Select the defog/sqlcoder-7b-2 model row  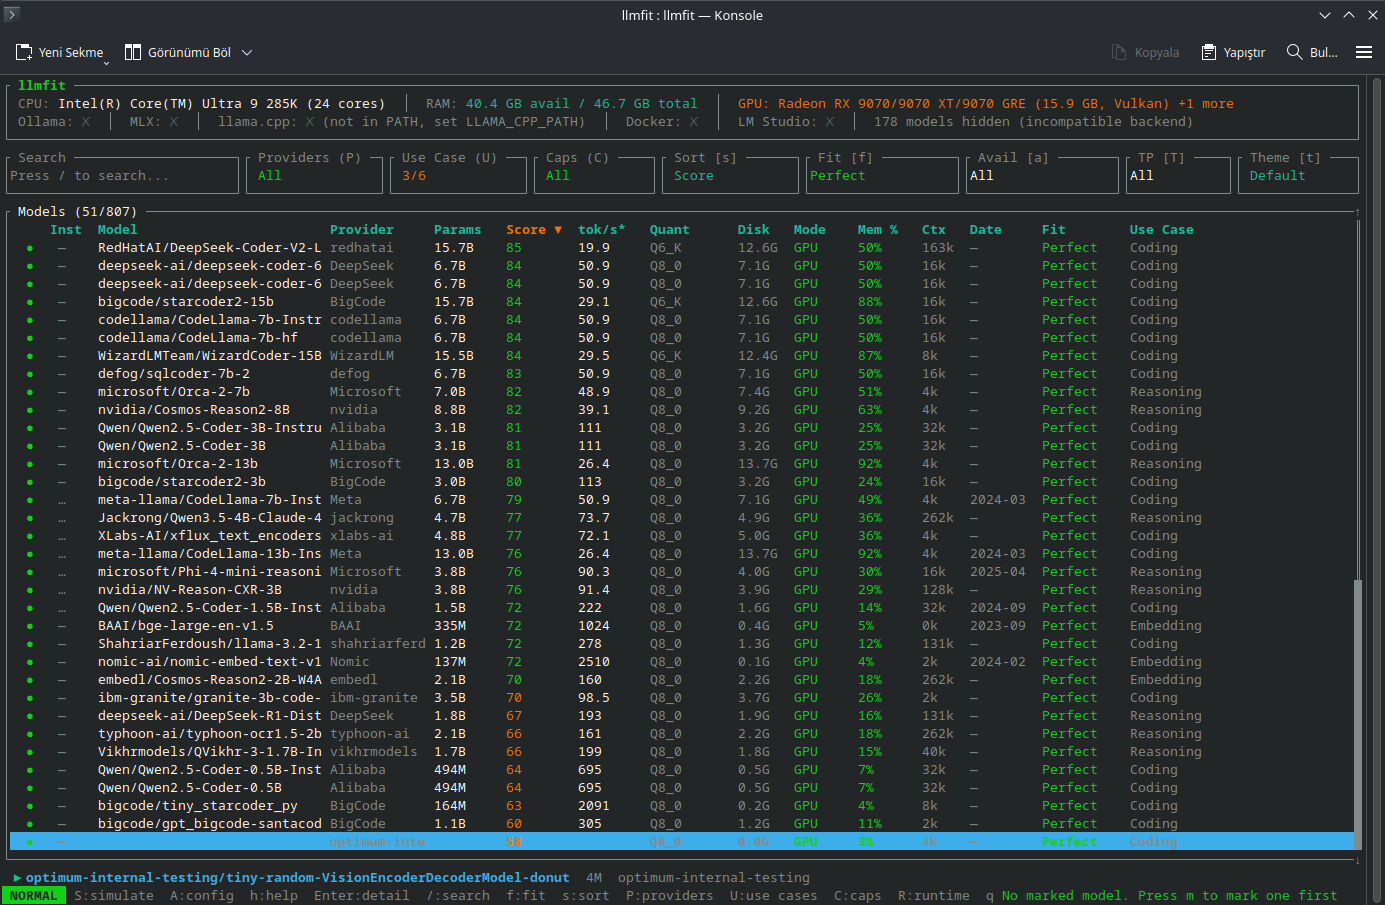coord(682,374)
